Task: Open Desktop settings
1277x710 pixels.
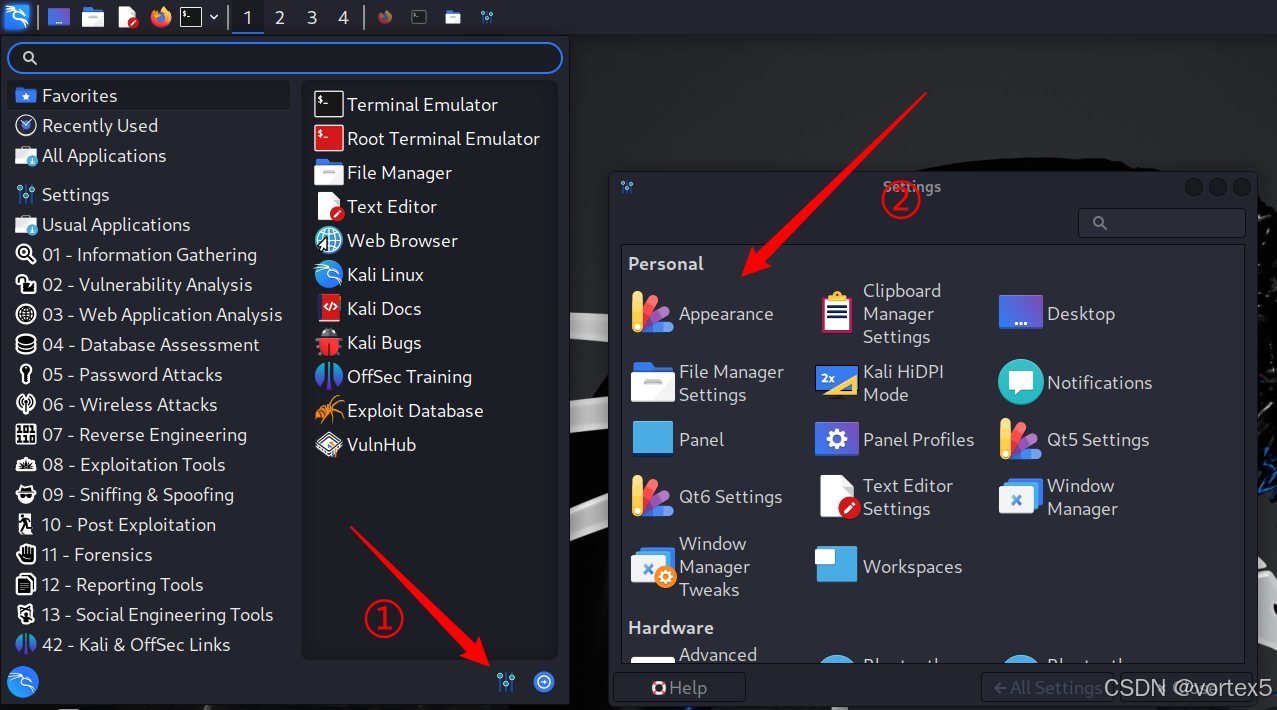Action: [x=1057, y=313]
